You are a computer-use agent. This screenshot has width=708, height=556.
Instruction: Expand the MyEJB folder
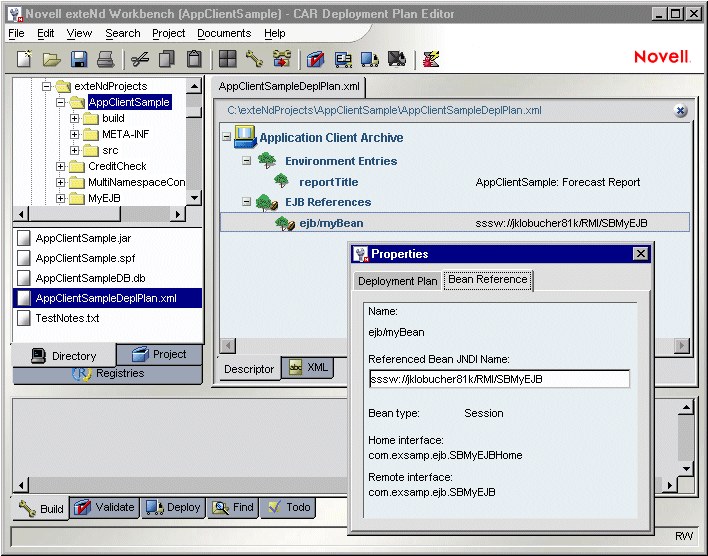click(x=61, y=198)
